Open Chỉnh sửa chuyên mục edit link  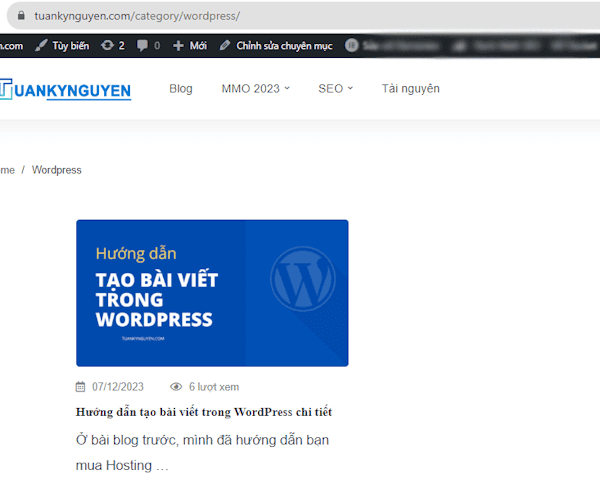[284, 46]
